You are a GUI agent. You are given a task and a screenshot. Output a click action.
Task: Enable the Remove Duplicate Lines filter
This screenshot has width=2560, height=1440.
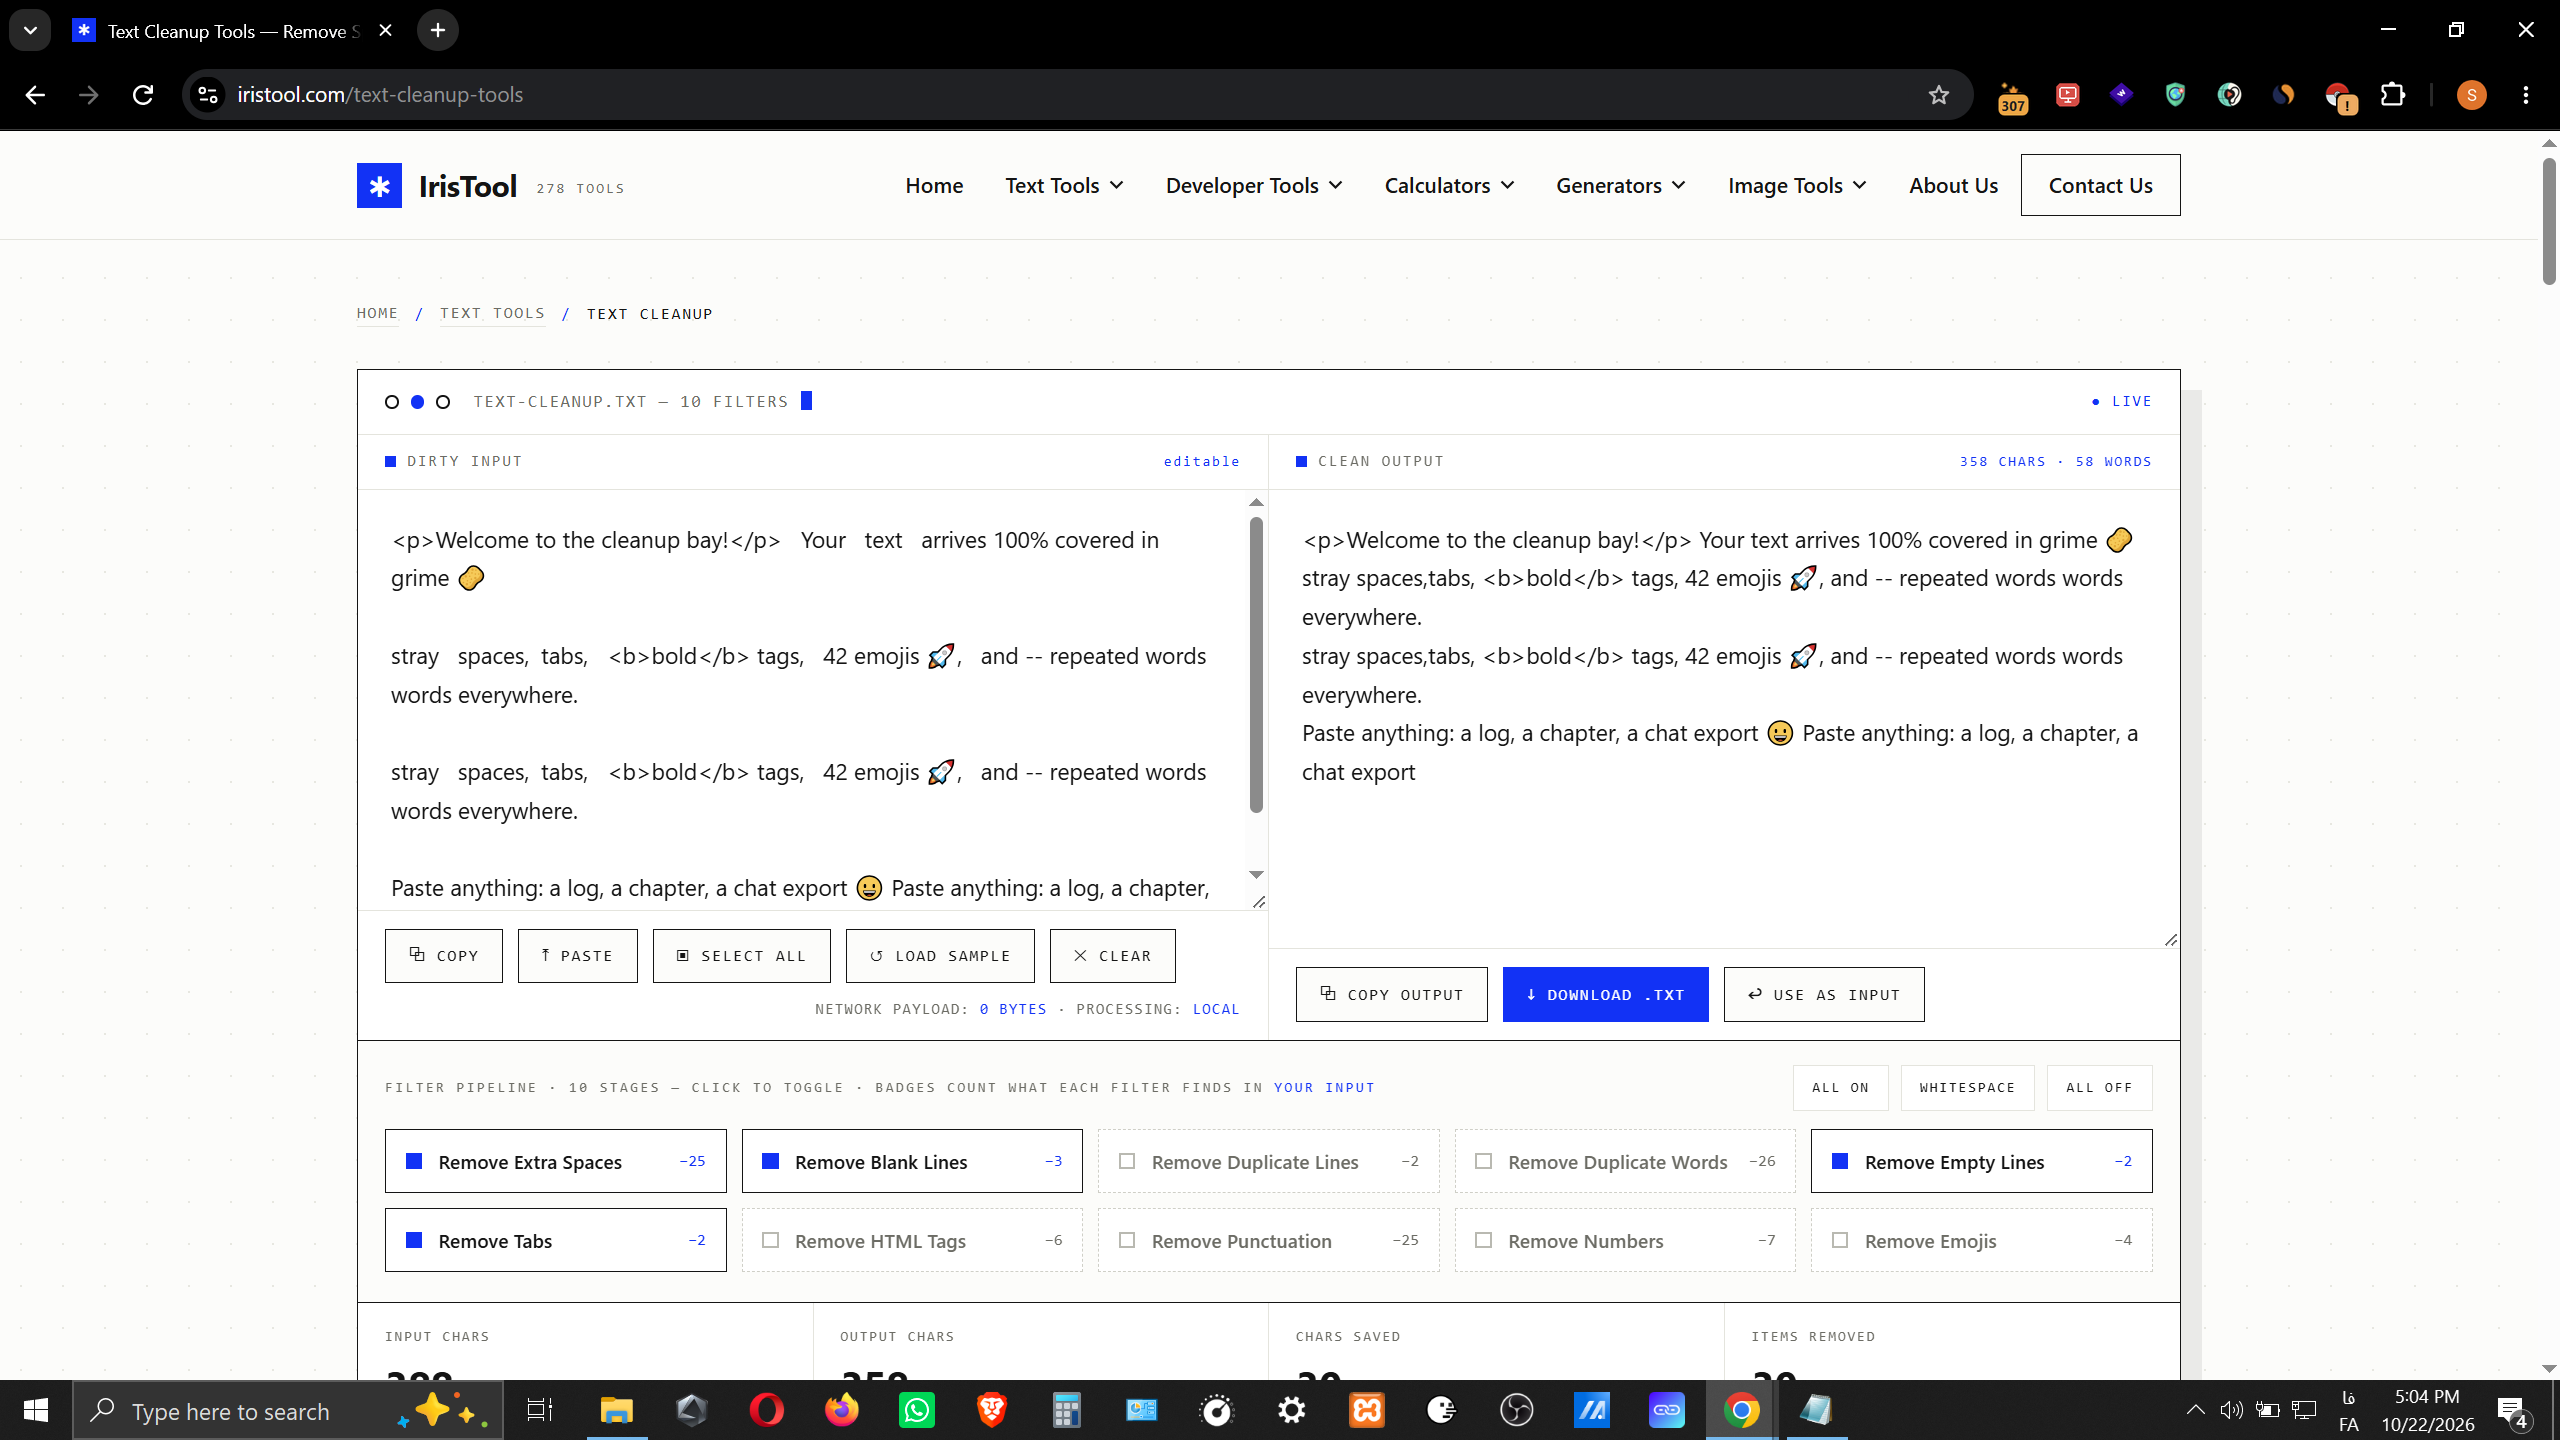1269,1161
